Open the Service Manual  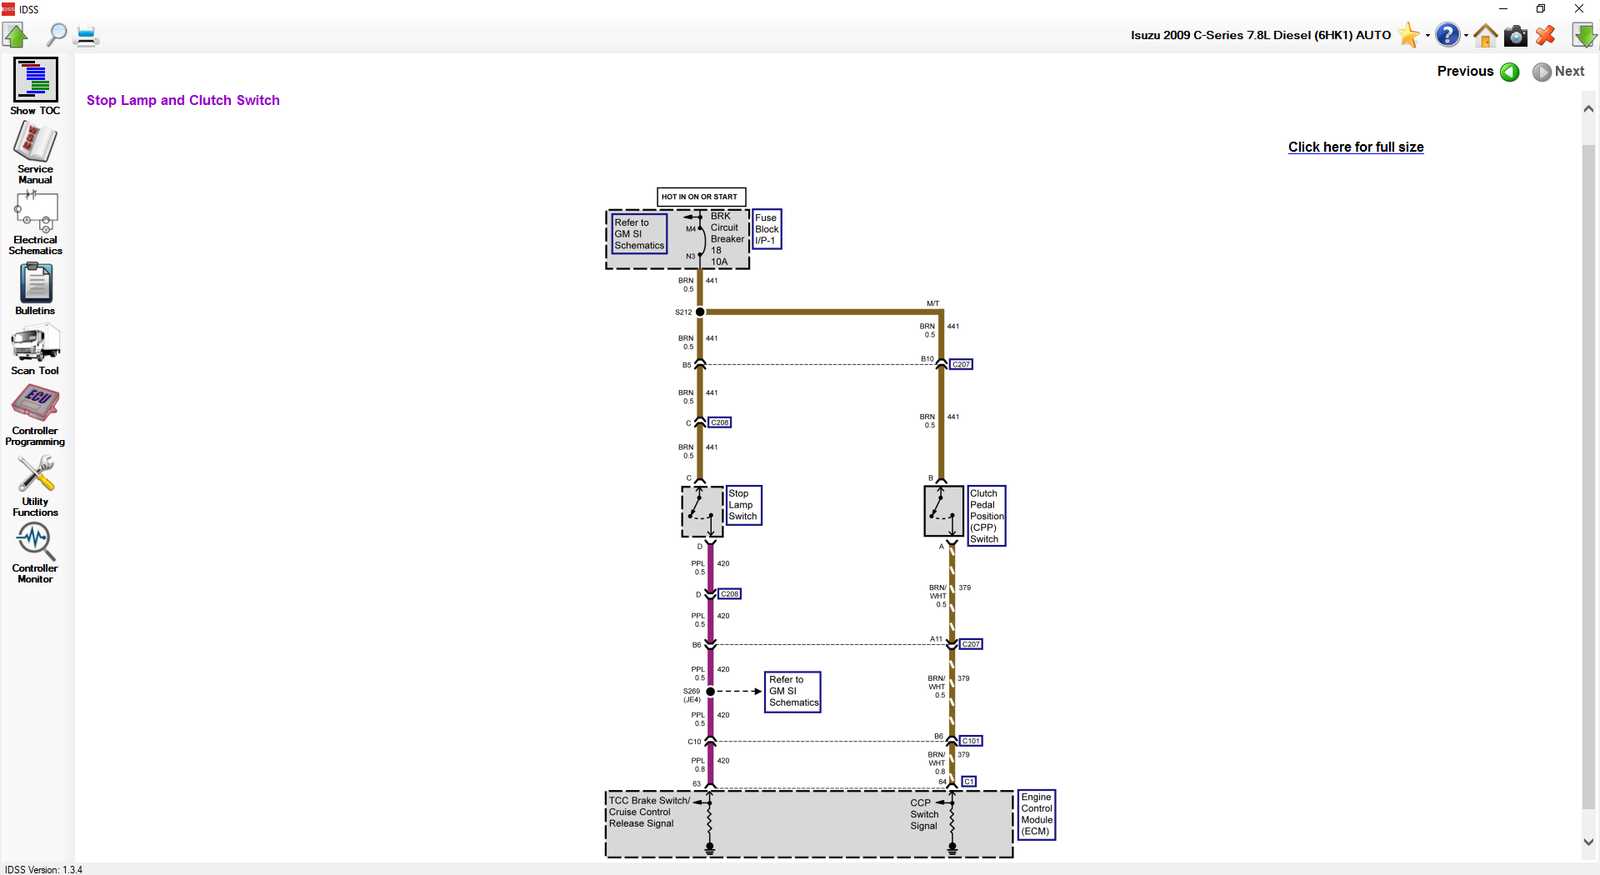(x=35, y=154)
